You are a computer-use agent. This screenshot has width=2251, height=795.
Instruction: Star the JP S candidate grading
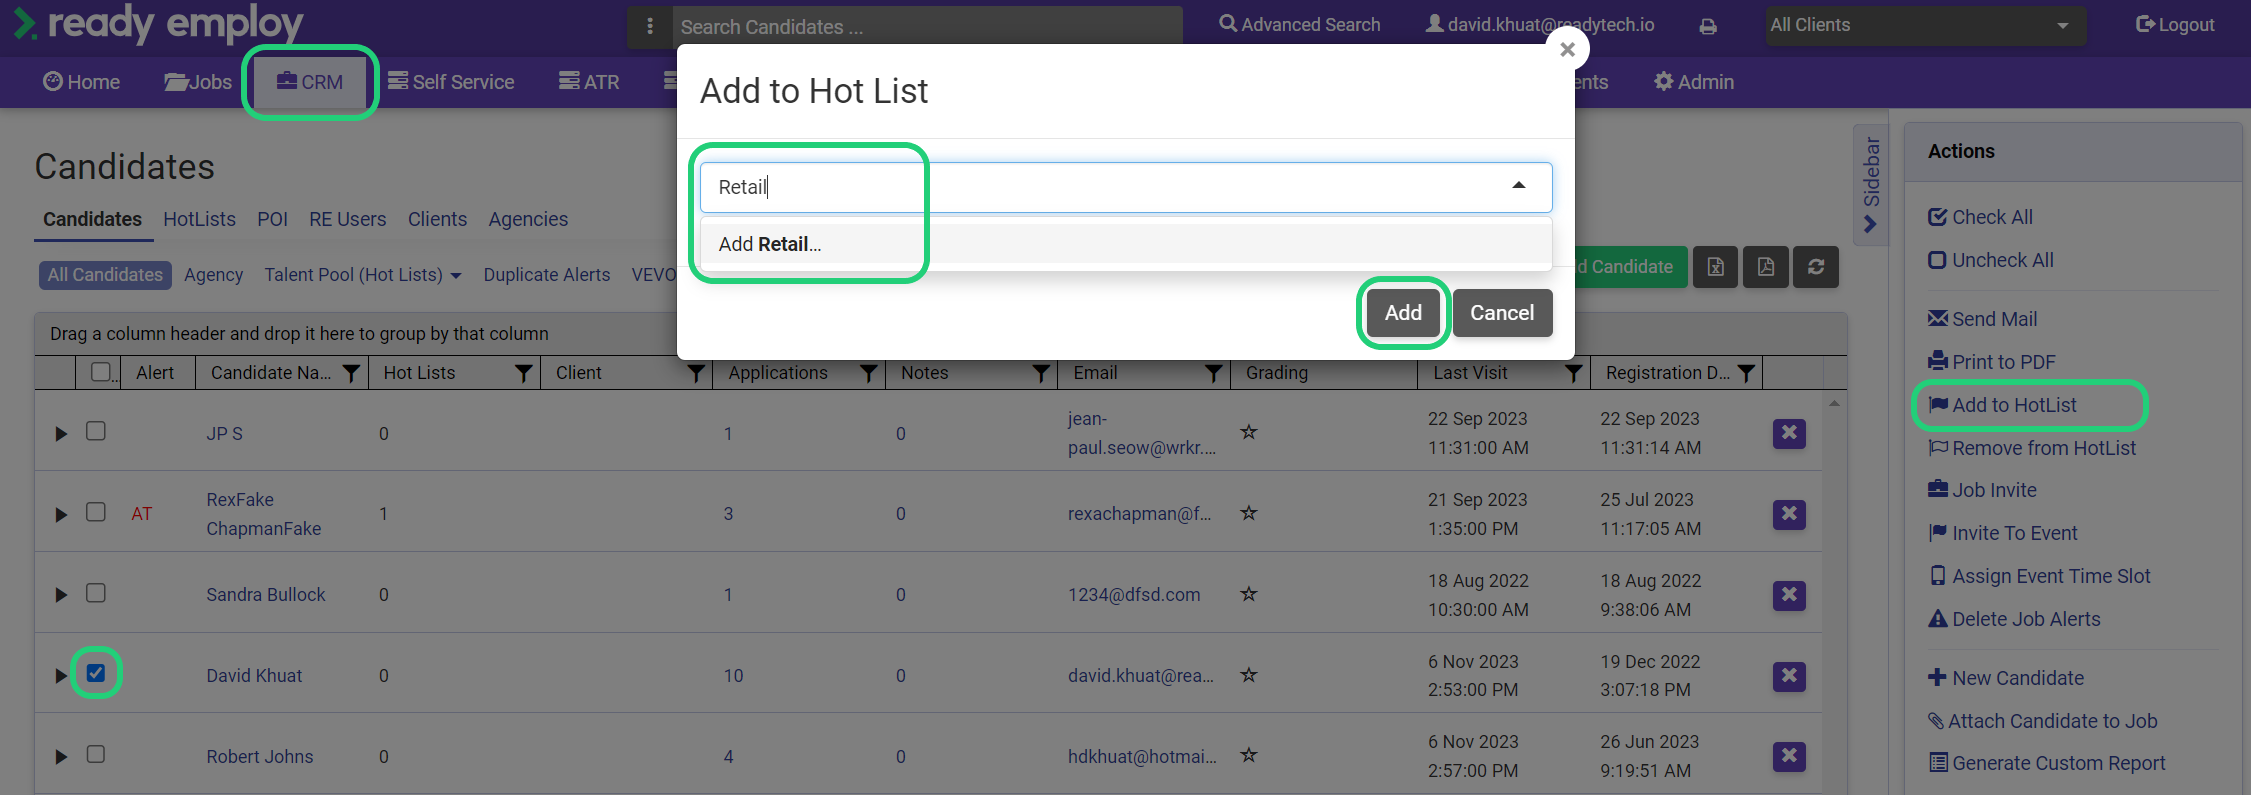tap(1249, 432)
